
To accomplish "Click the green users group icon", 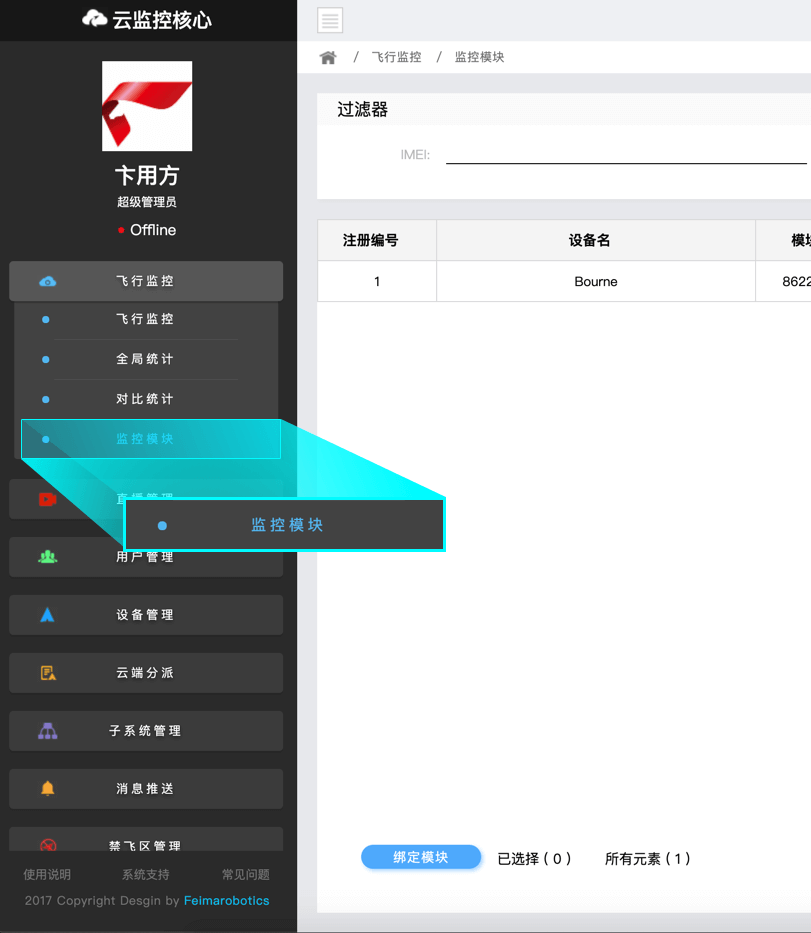I will (x=48, y=557).
